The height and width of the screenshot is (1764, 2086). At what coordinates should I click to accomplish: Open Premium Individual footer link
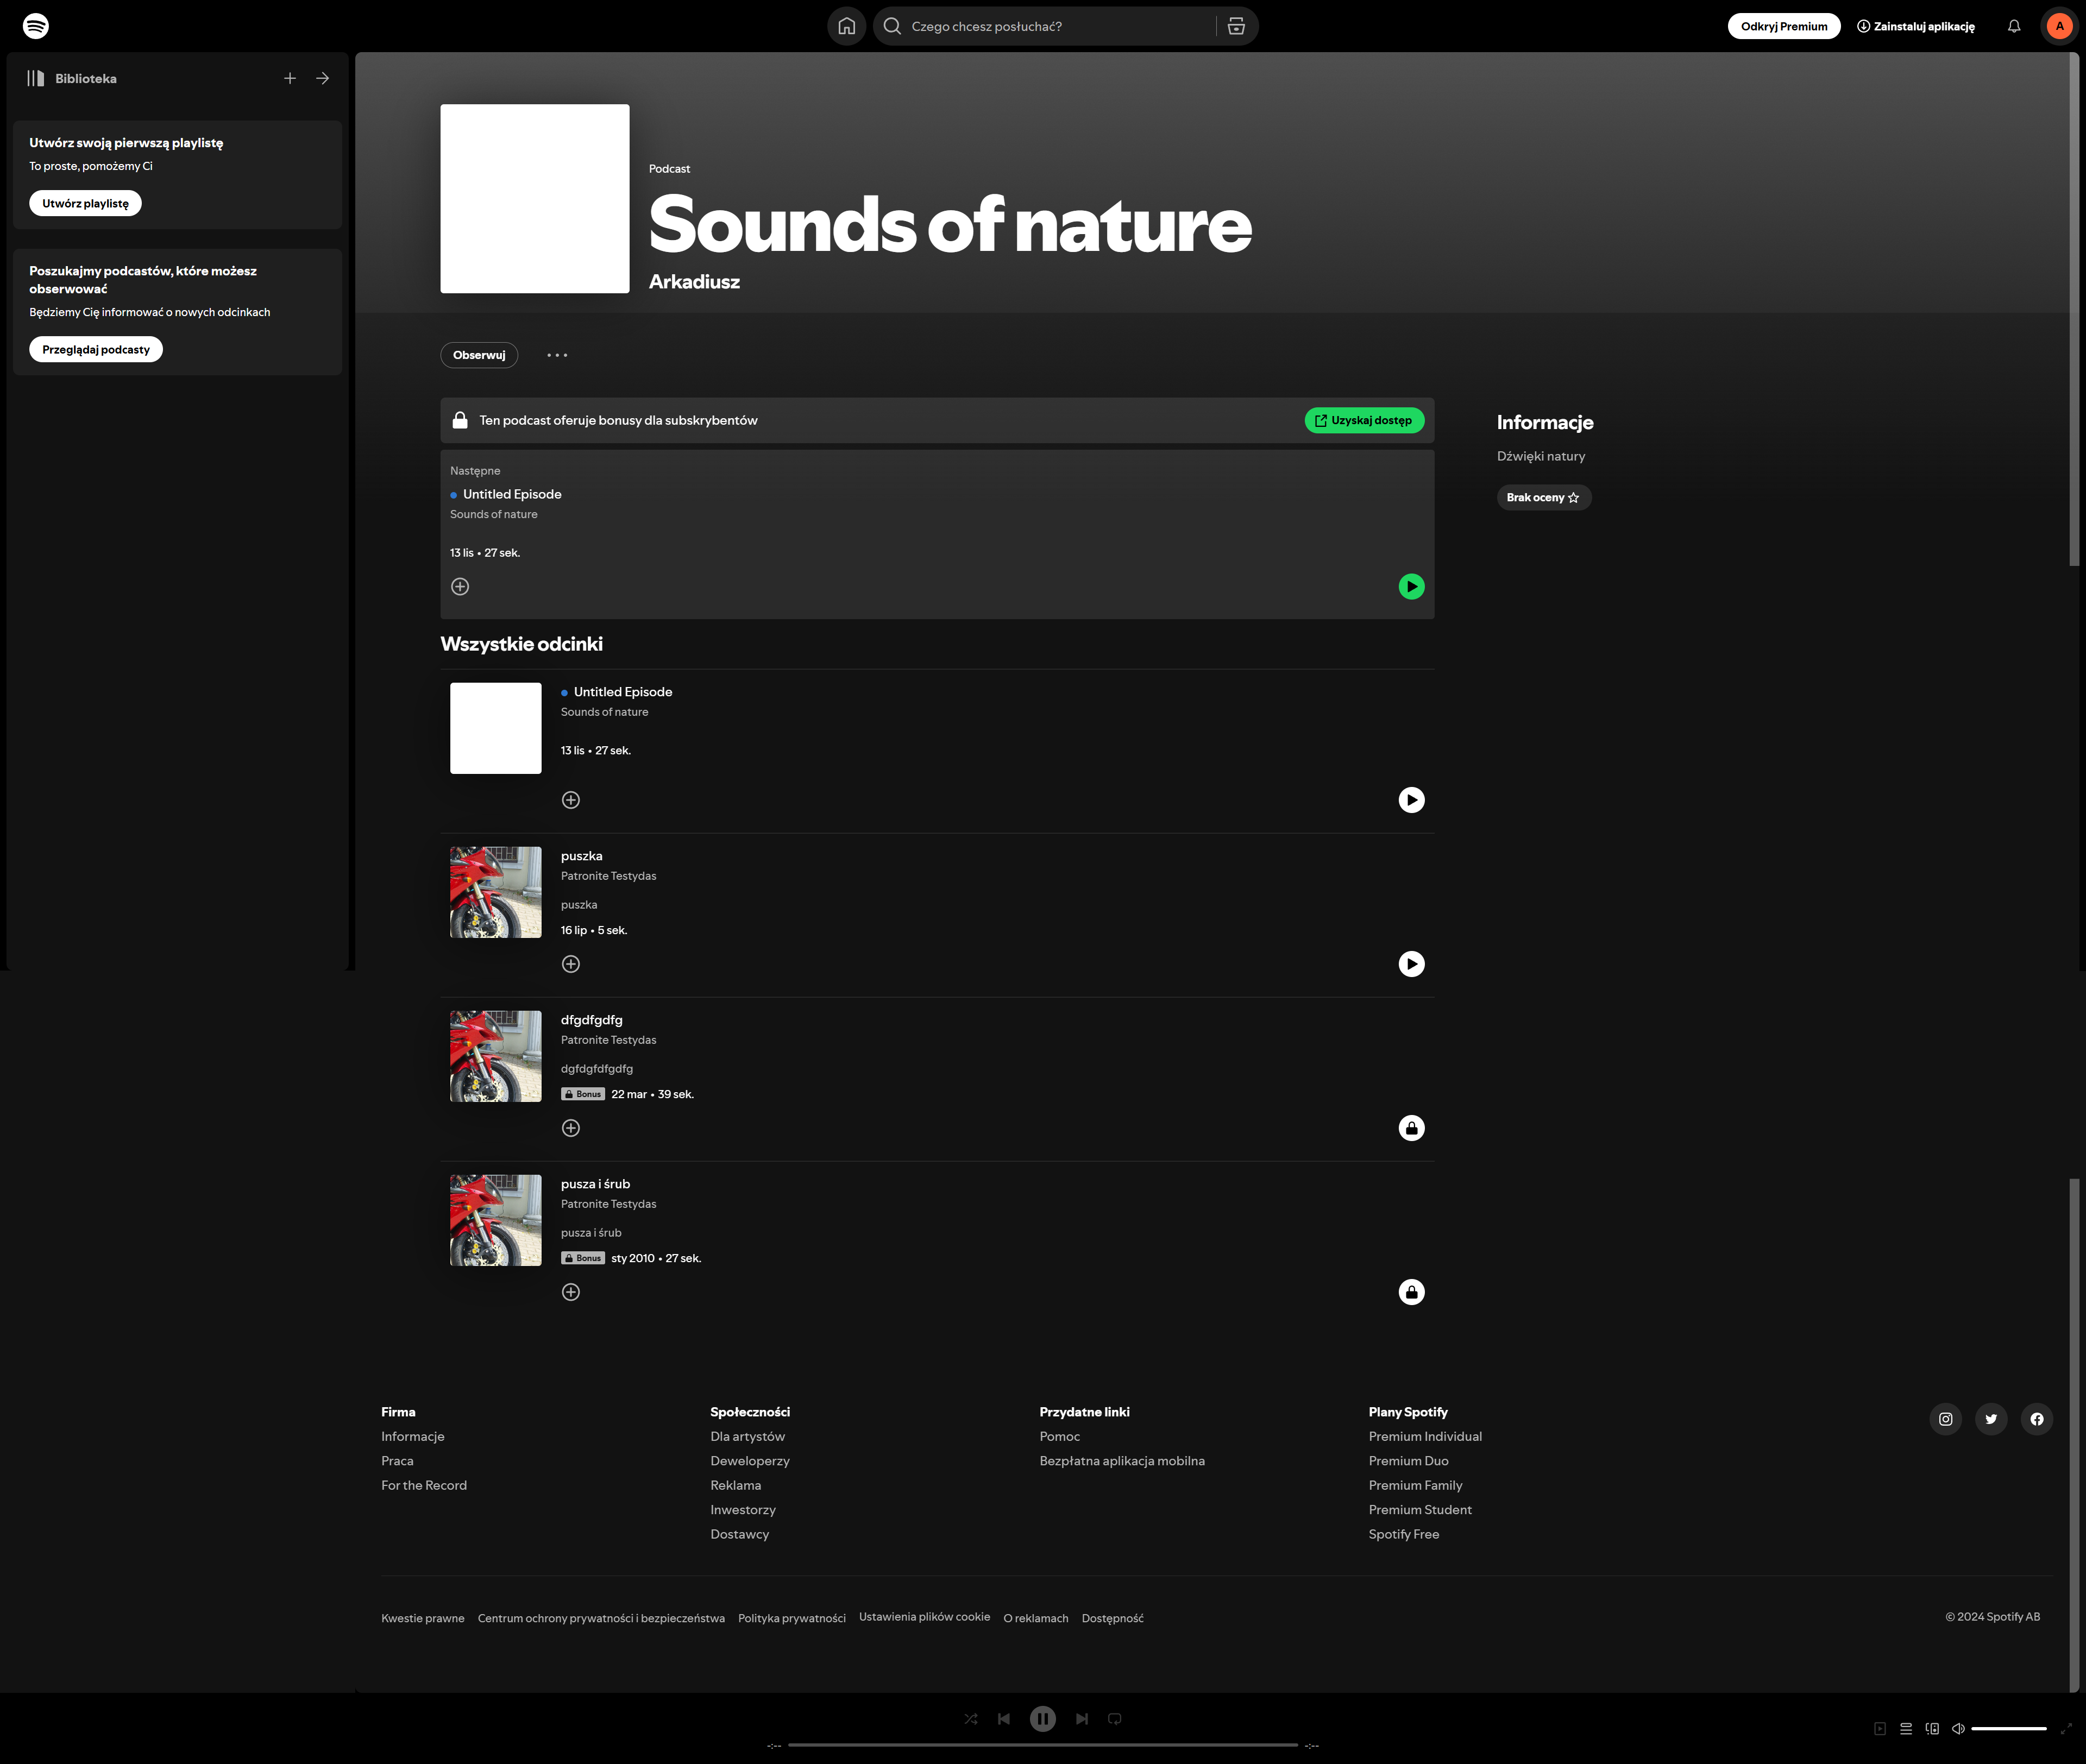coord(1425,1436)
